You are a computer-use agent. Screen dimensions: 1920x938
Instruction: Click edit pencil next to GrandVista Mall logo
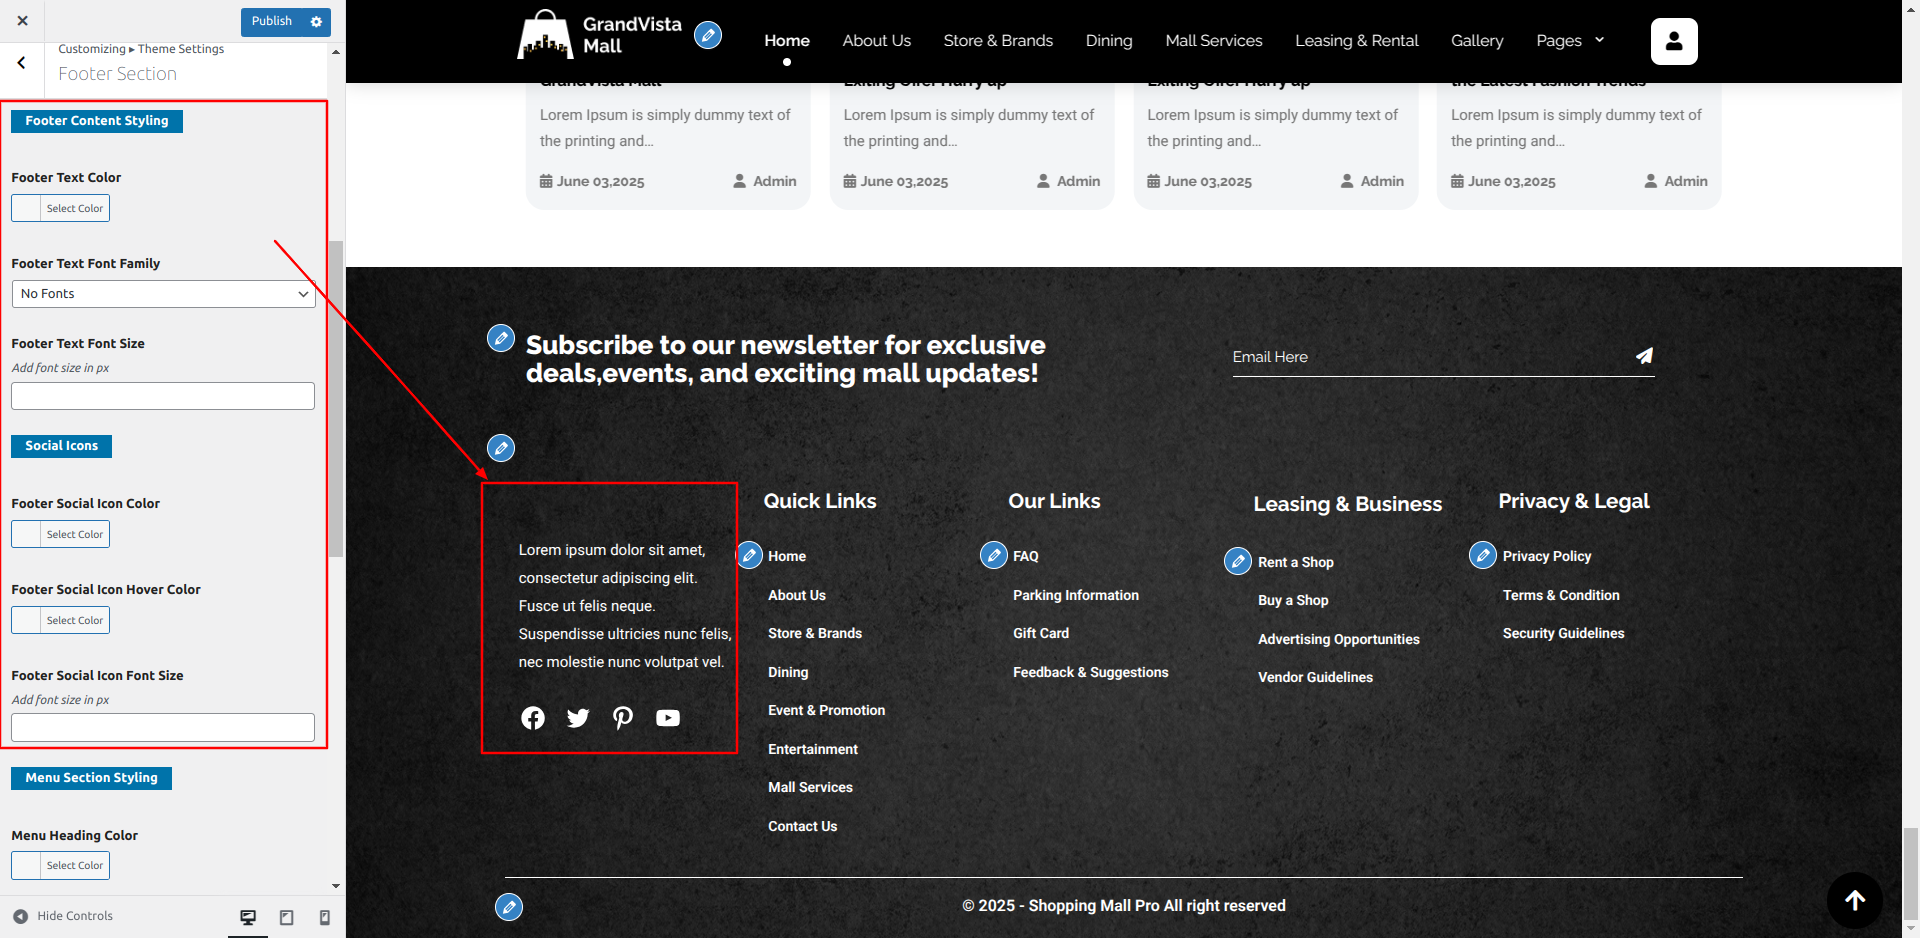708,36
